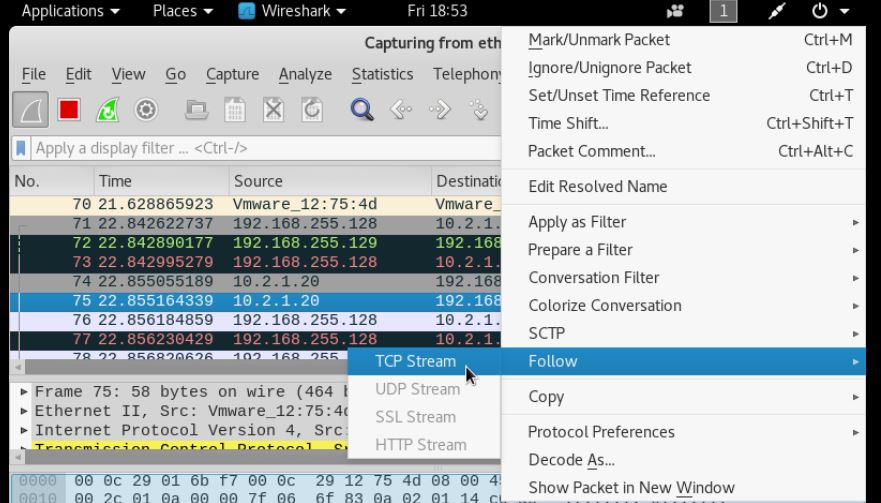Click the display filter bookmark icon
881x503 pixels.
coord(21,148)
